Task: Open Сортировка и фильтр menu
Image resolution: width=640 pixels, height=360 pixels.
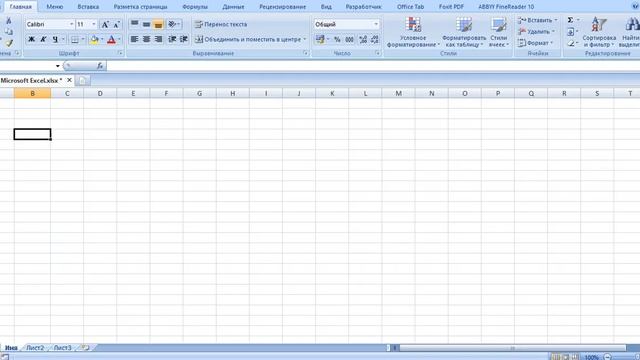Action: pyautogui.click(x=599, y=33)
